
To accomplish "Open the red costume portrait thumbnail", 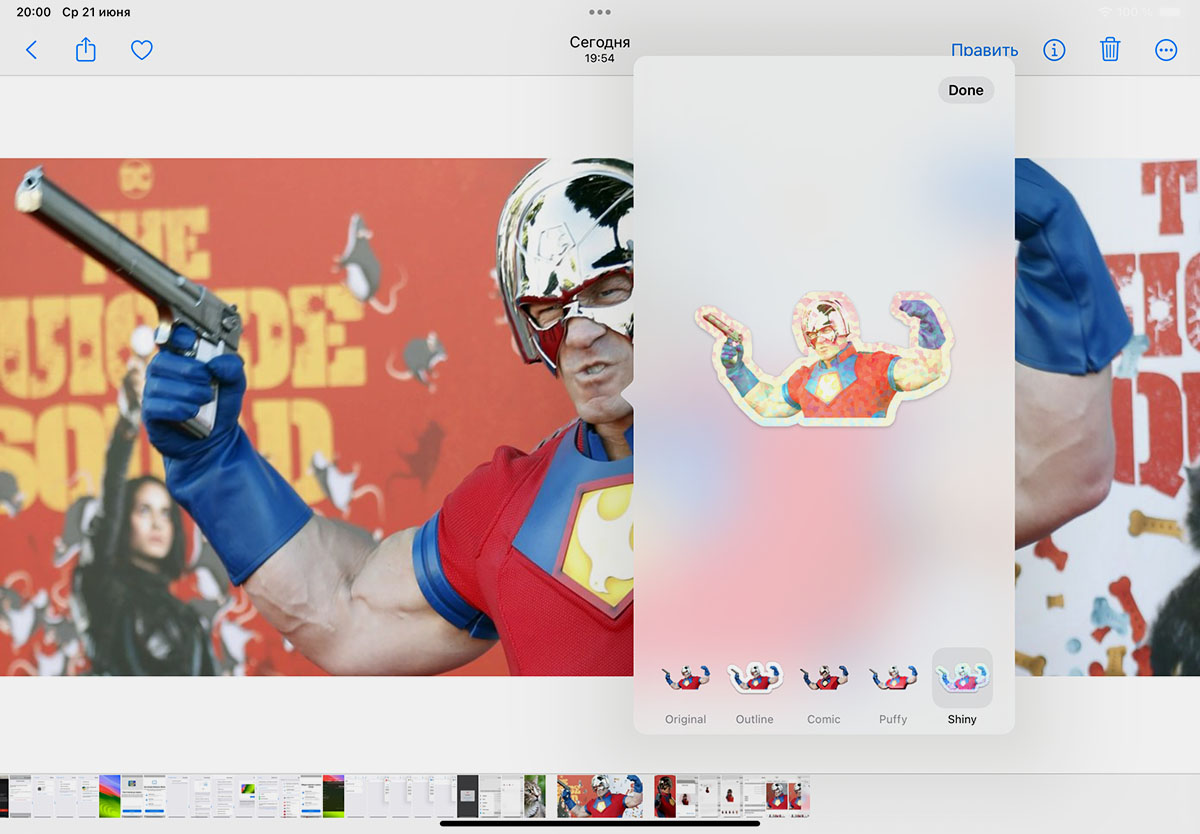I will click(x=665, y=796).
